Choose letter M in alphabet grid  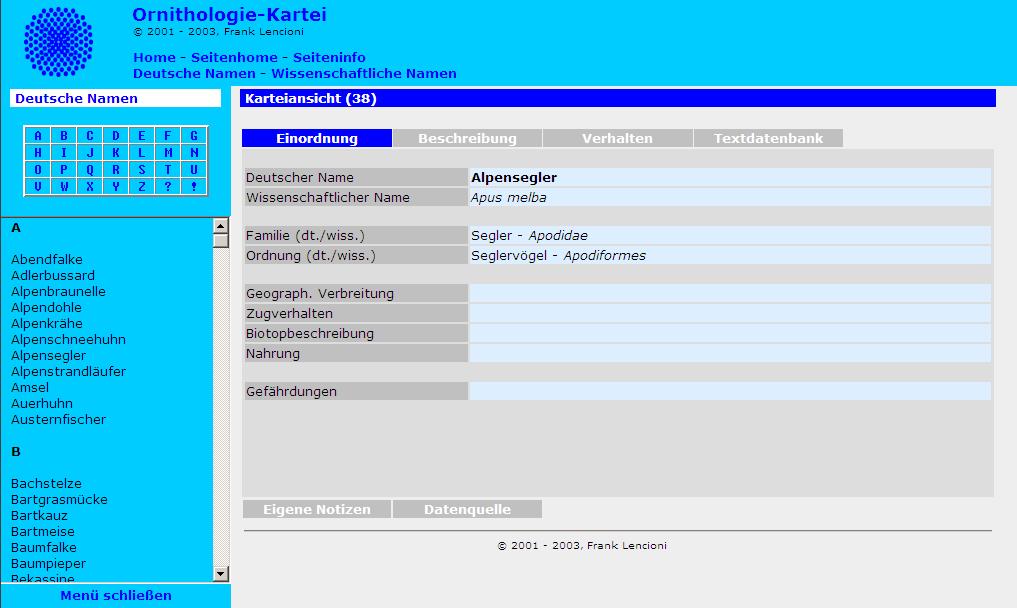coord(168,153)
